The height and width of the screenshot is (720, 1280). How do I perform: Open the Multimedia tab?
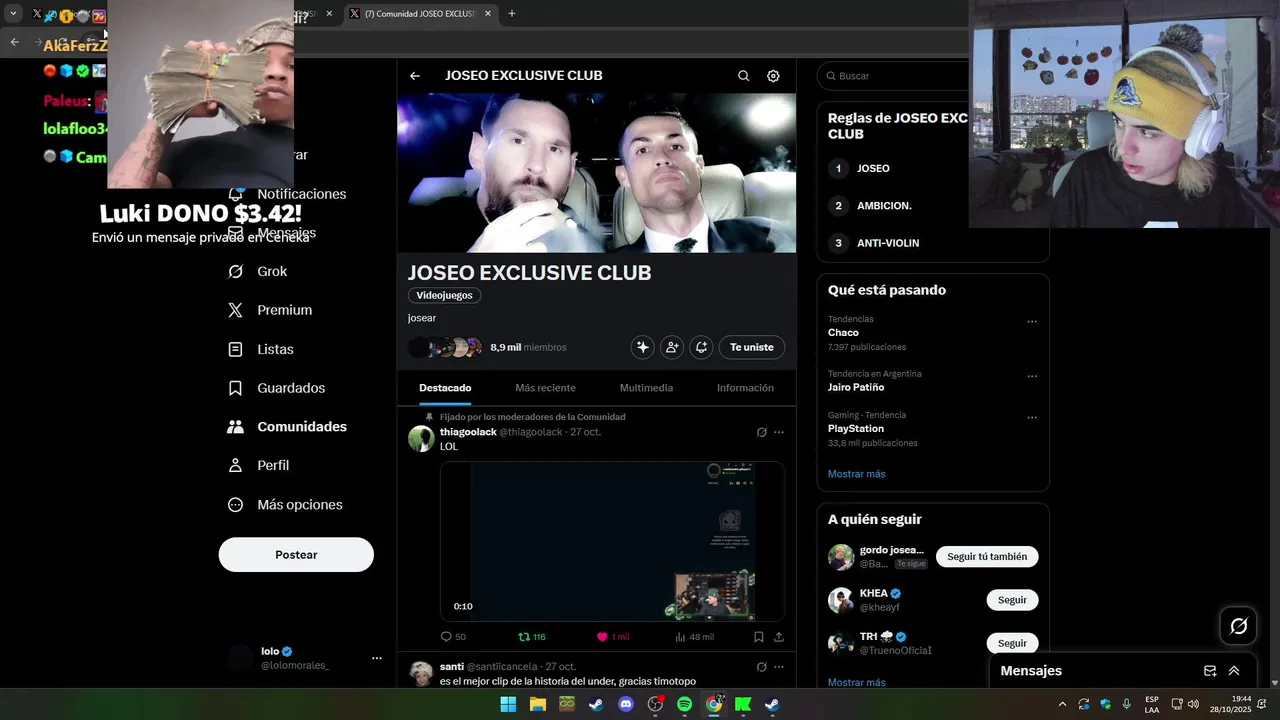pyautogui.click(x=646, y=388)
